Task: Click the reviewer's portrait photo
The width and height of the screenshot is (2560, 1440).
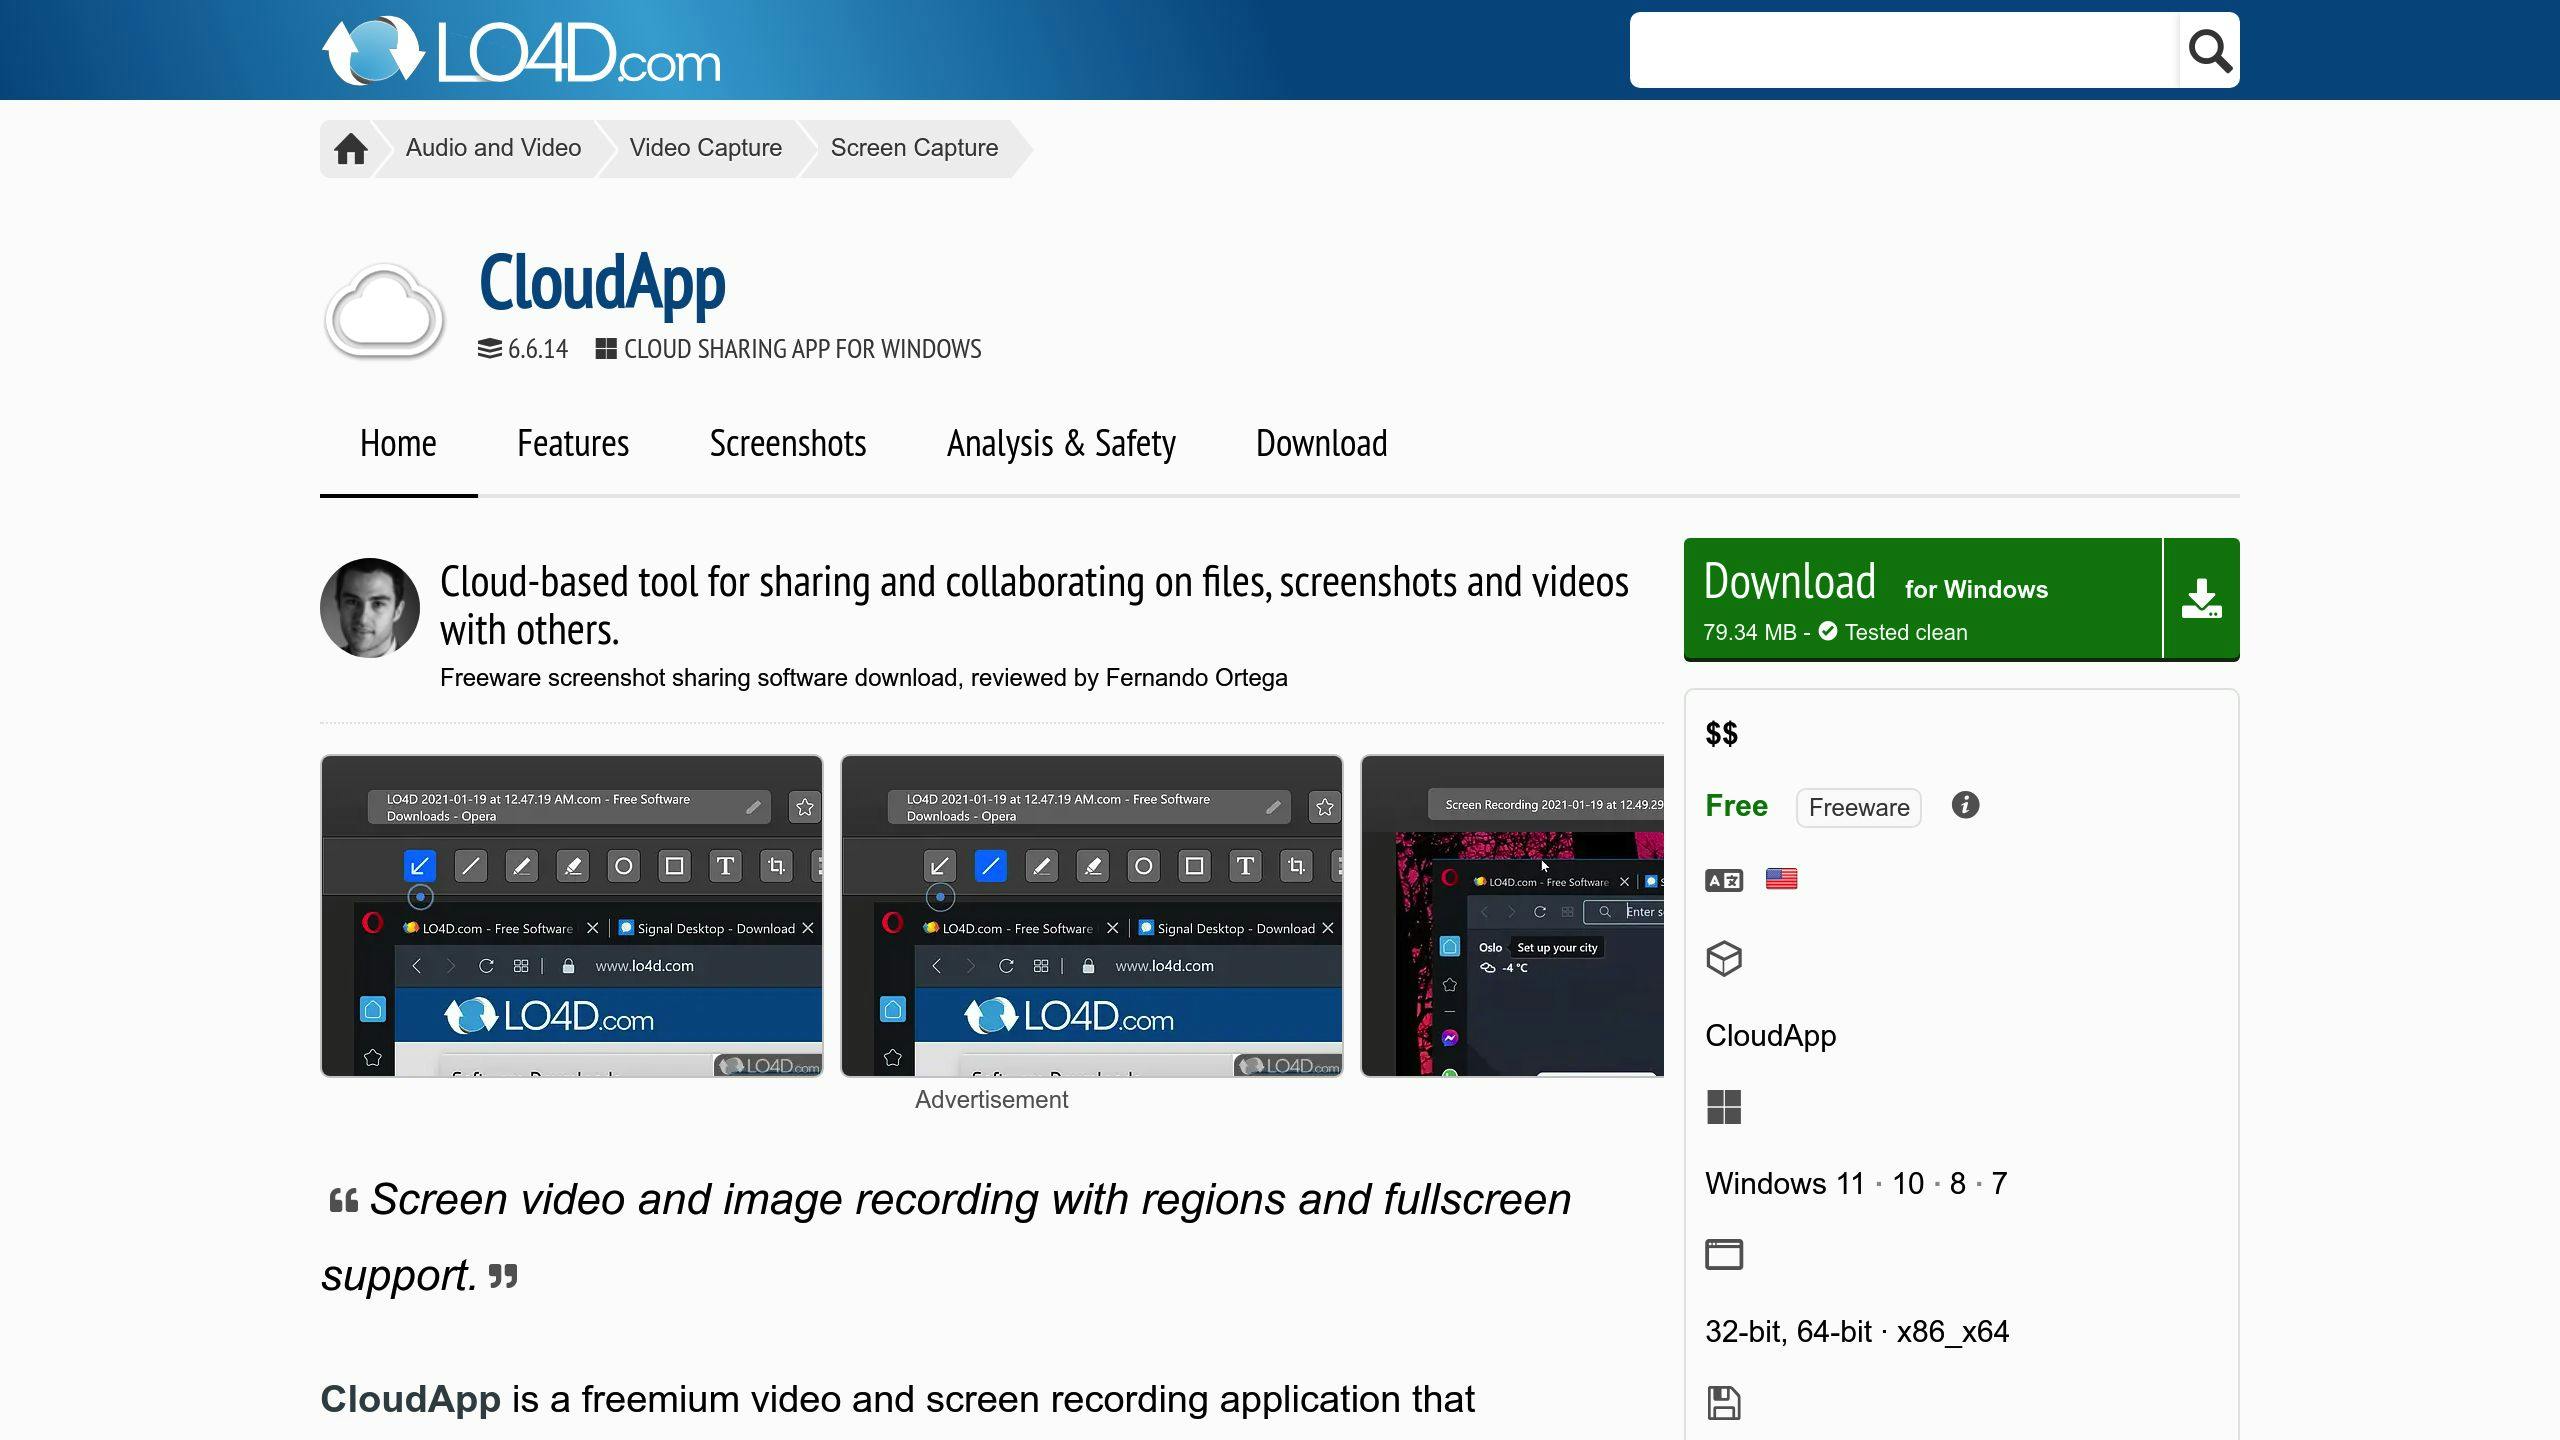Action: click(x=370, y=608)
